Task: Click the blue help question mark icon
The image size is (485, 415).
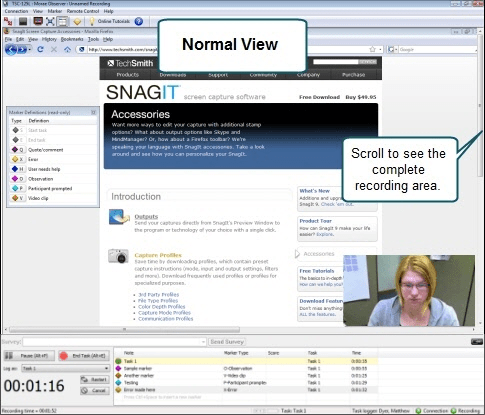Action: point(139,21)
